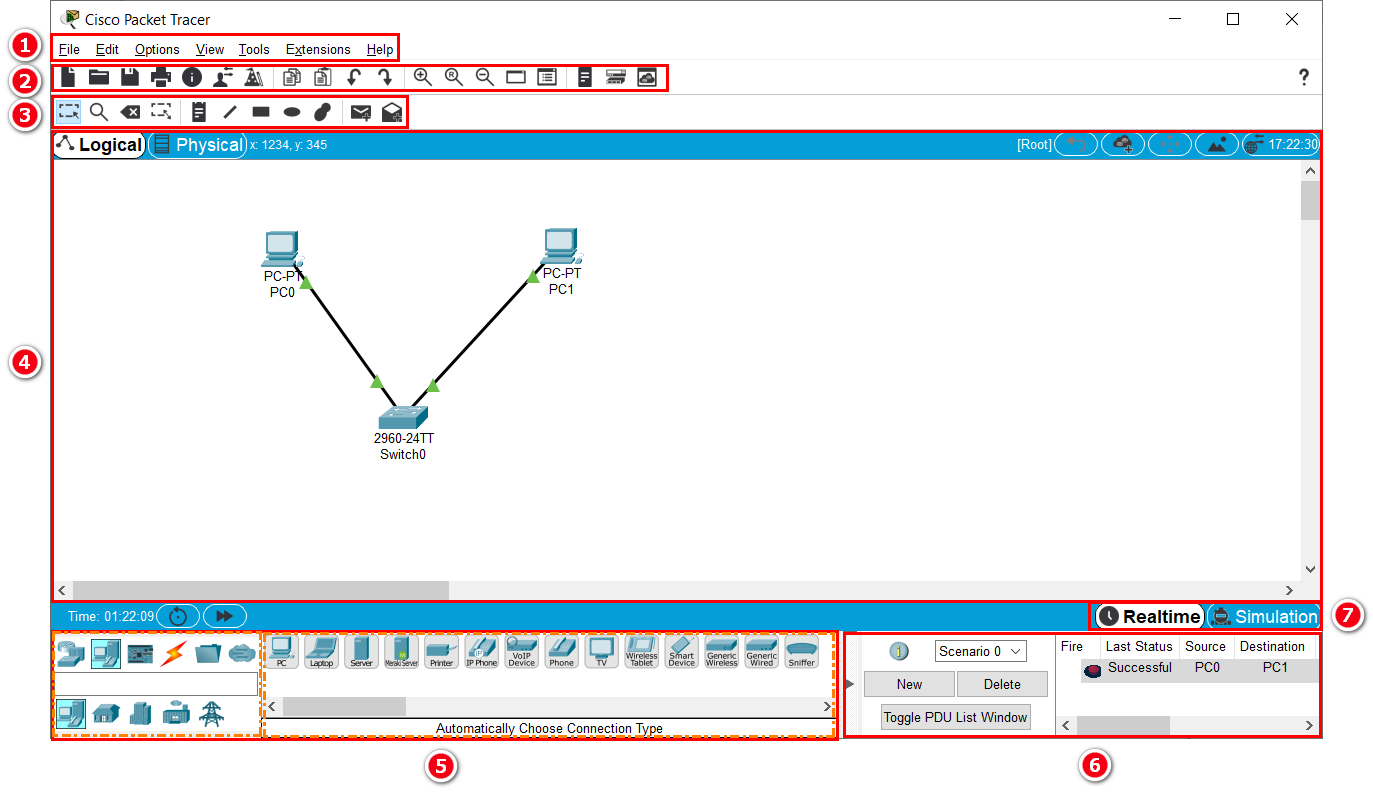This screenshot has height=793, width=1373.
Task: Click the 'Successful' last status cell
Action: [x=1139, y=667]
